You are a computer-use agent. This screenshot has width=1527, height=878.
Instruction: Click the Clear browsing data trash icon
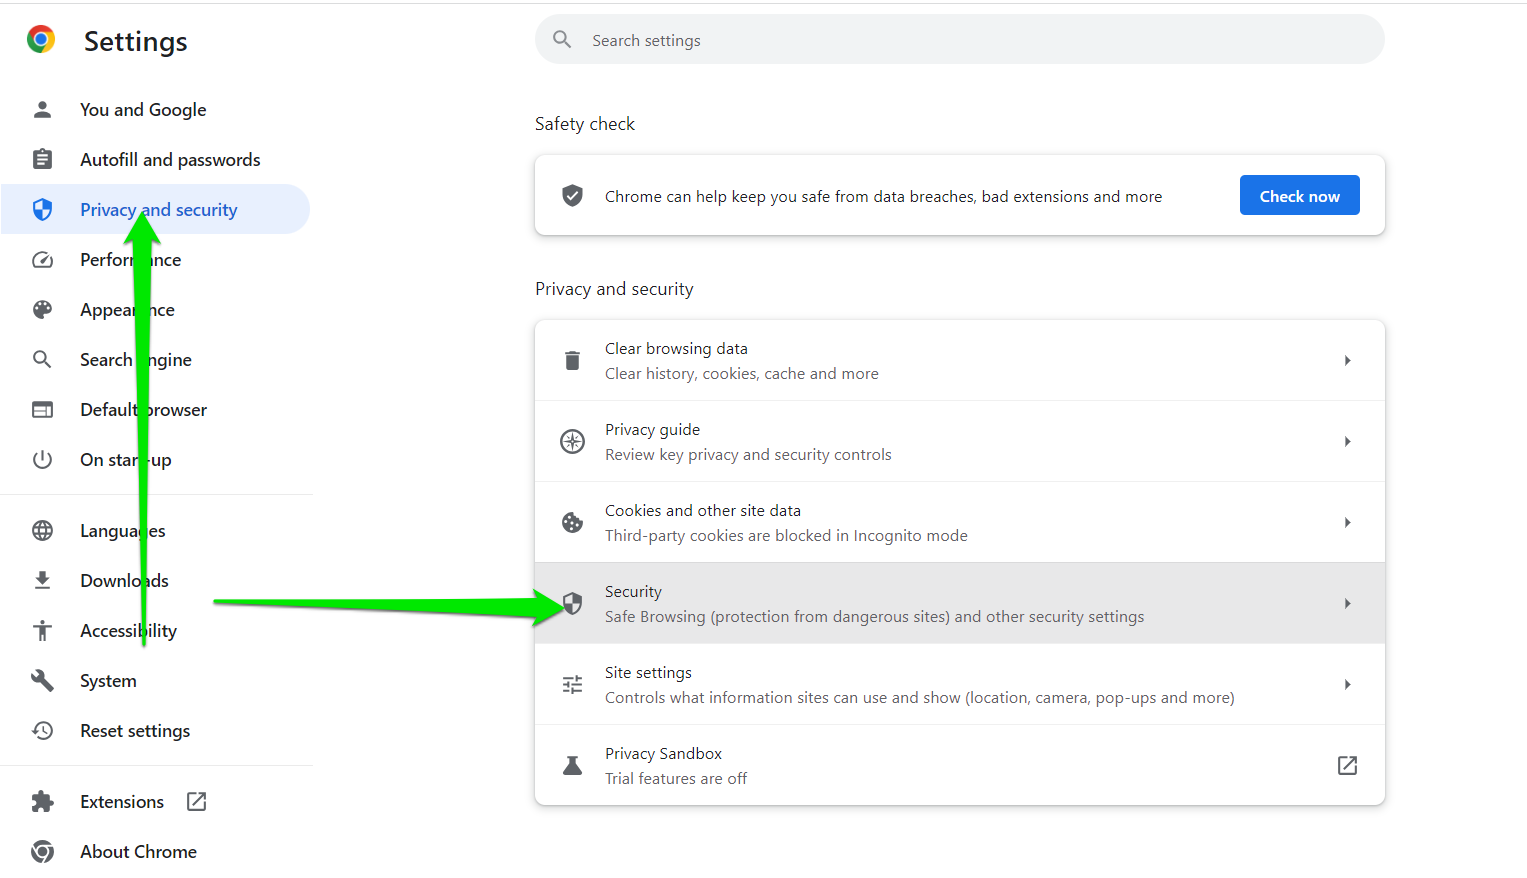[572, 361]
